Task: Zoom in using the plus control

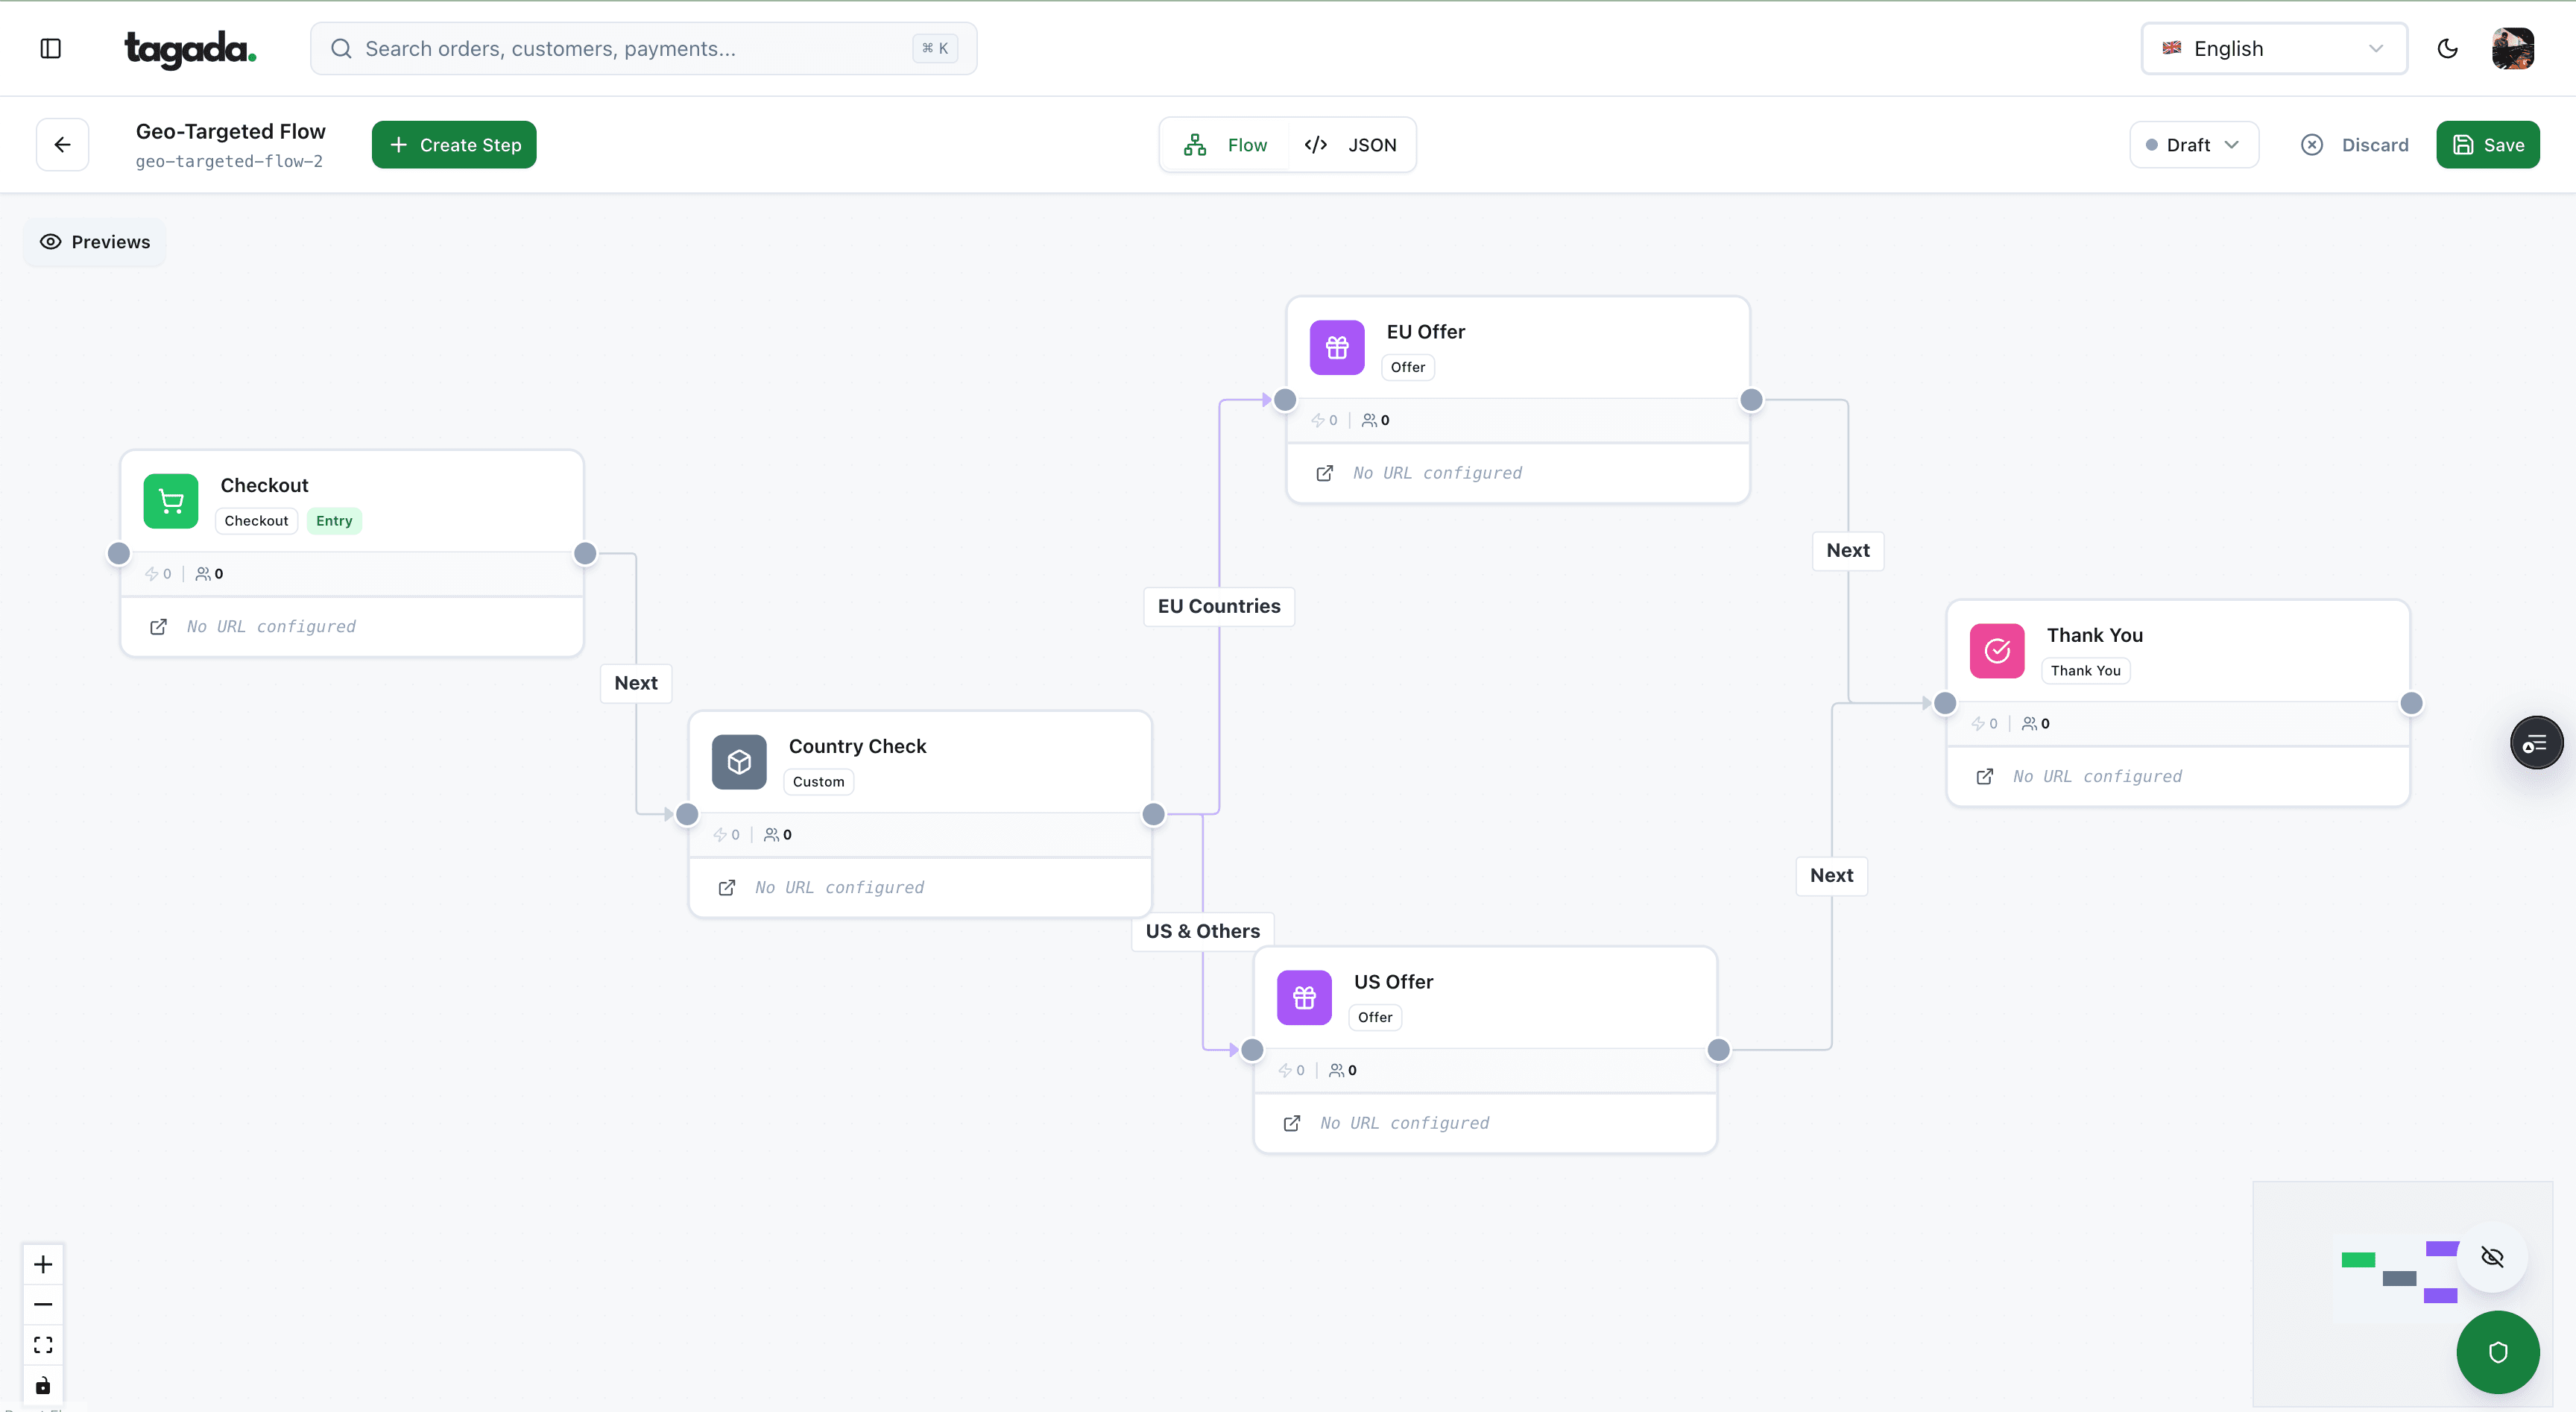Action: click(42, 1263)
